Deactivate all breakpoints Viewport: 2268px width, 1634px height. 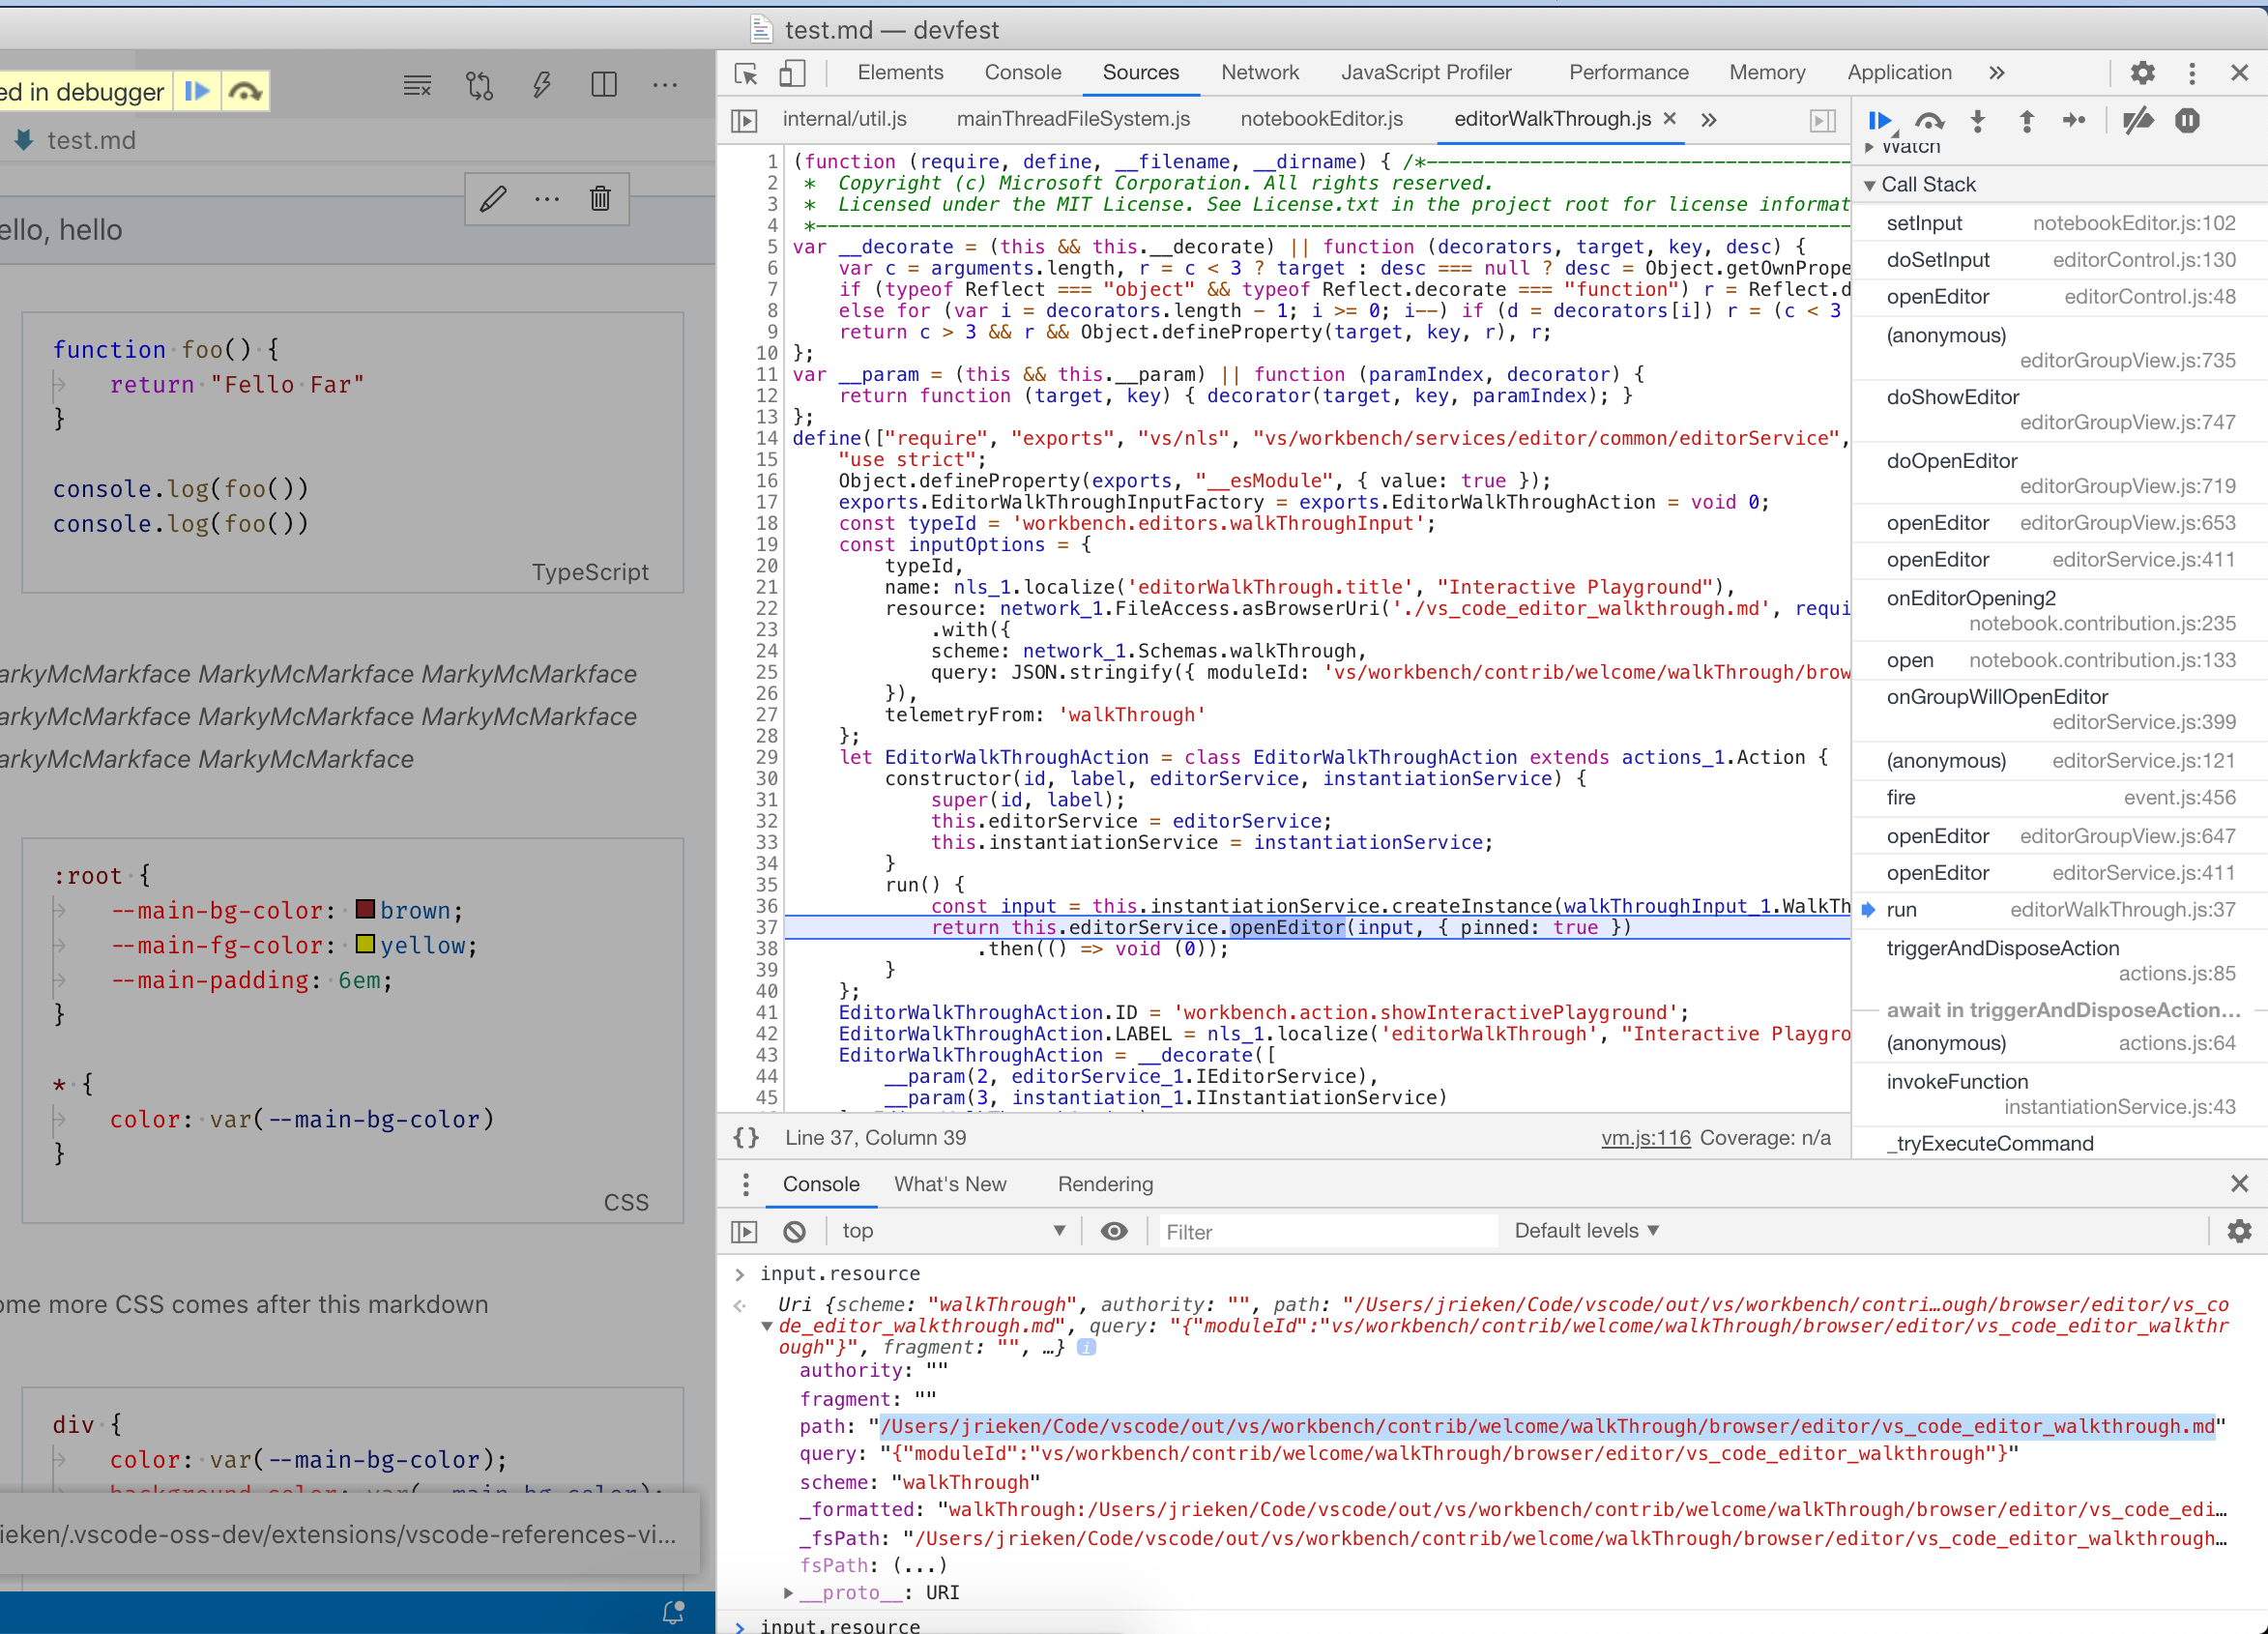(x=2138, y=120)
